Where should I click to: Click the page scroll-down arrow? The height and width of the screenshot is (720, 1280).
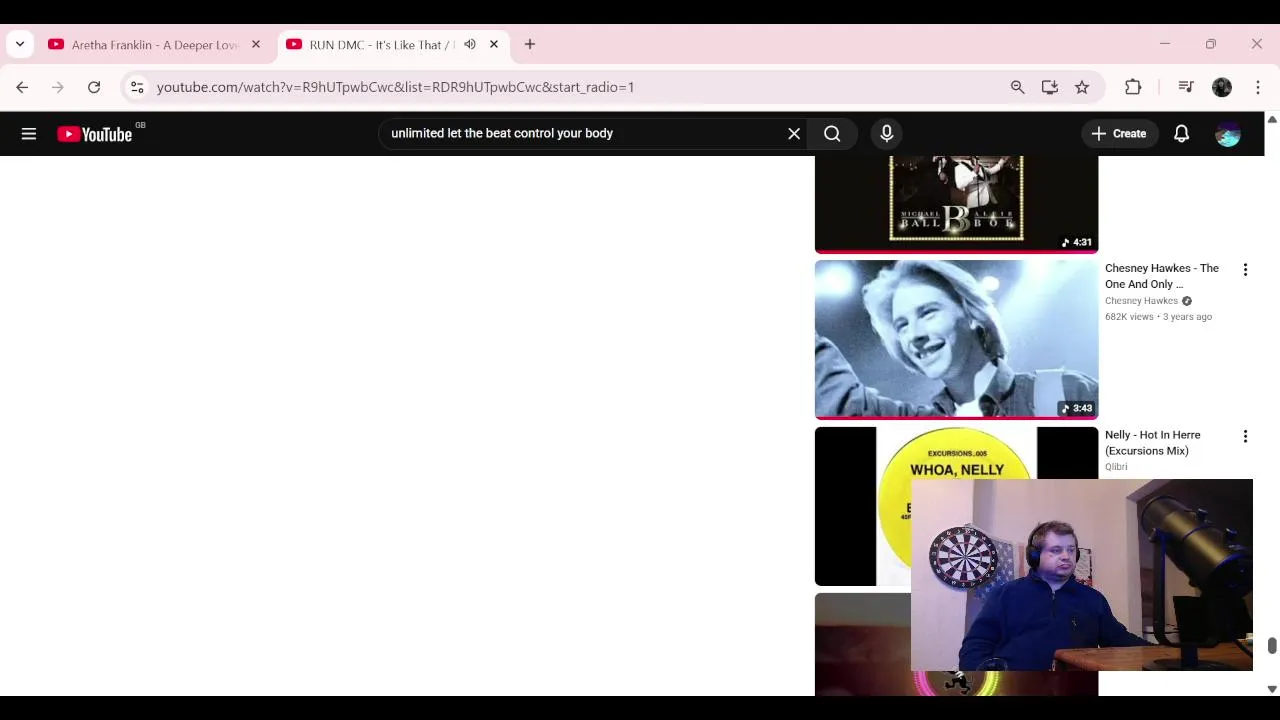[1272, 689]
